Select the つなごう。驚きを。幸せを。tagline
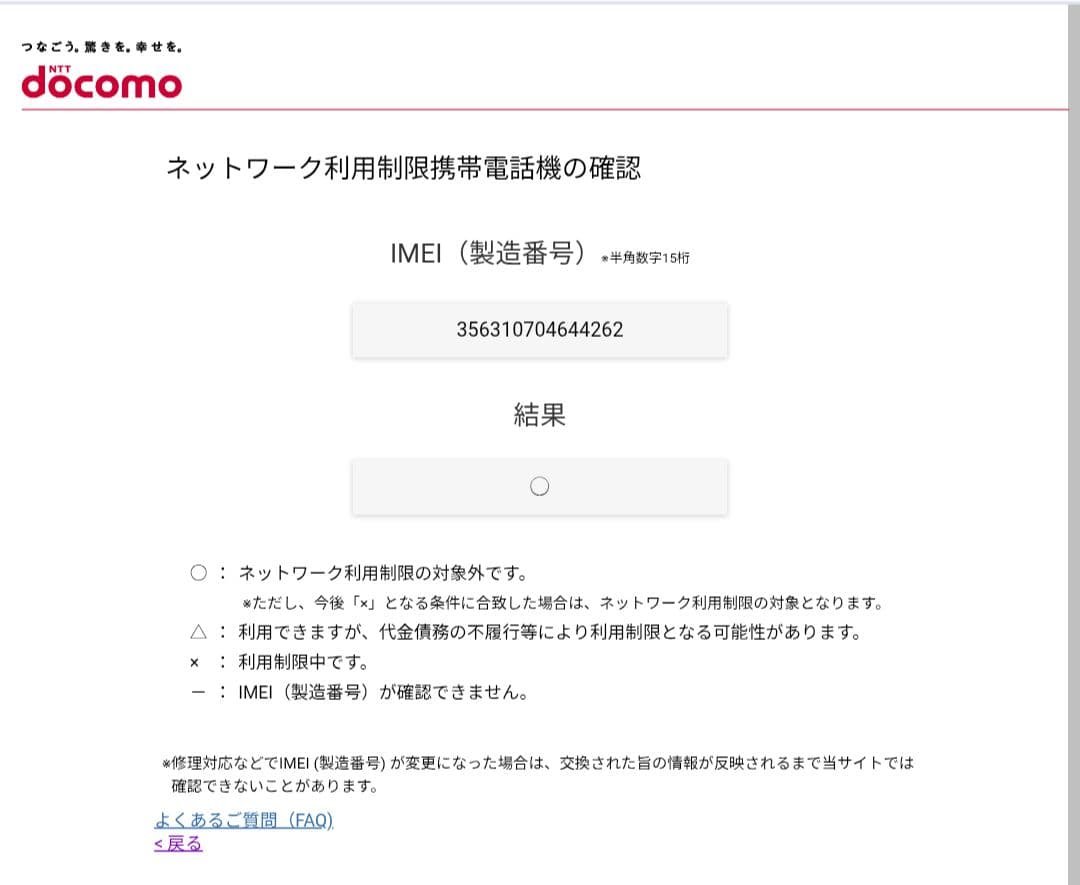1080x885 pixels. pyautogui.click(x=104, y=45)
